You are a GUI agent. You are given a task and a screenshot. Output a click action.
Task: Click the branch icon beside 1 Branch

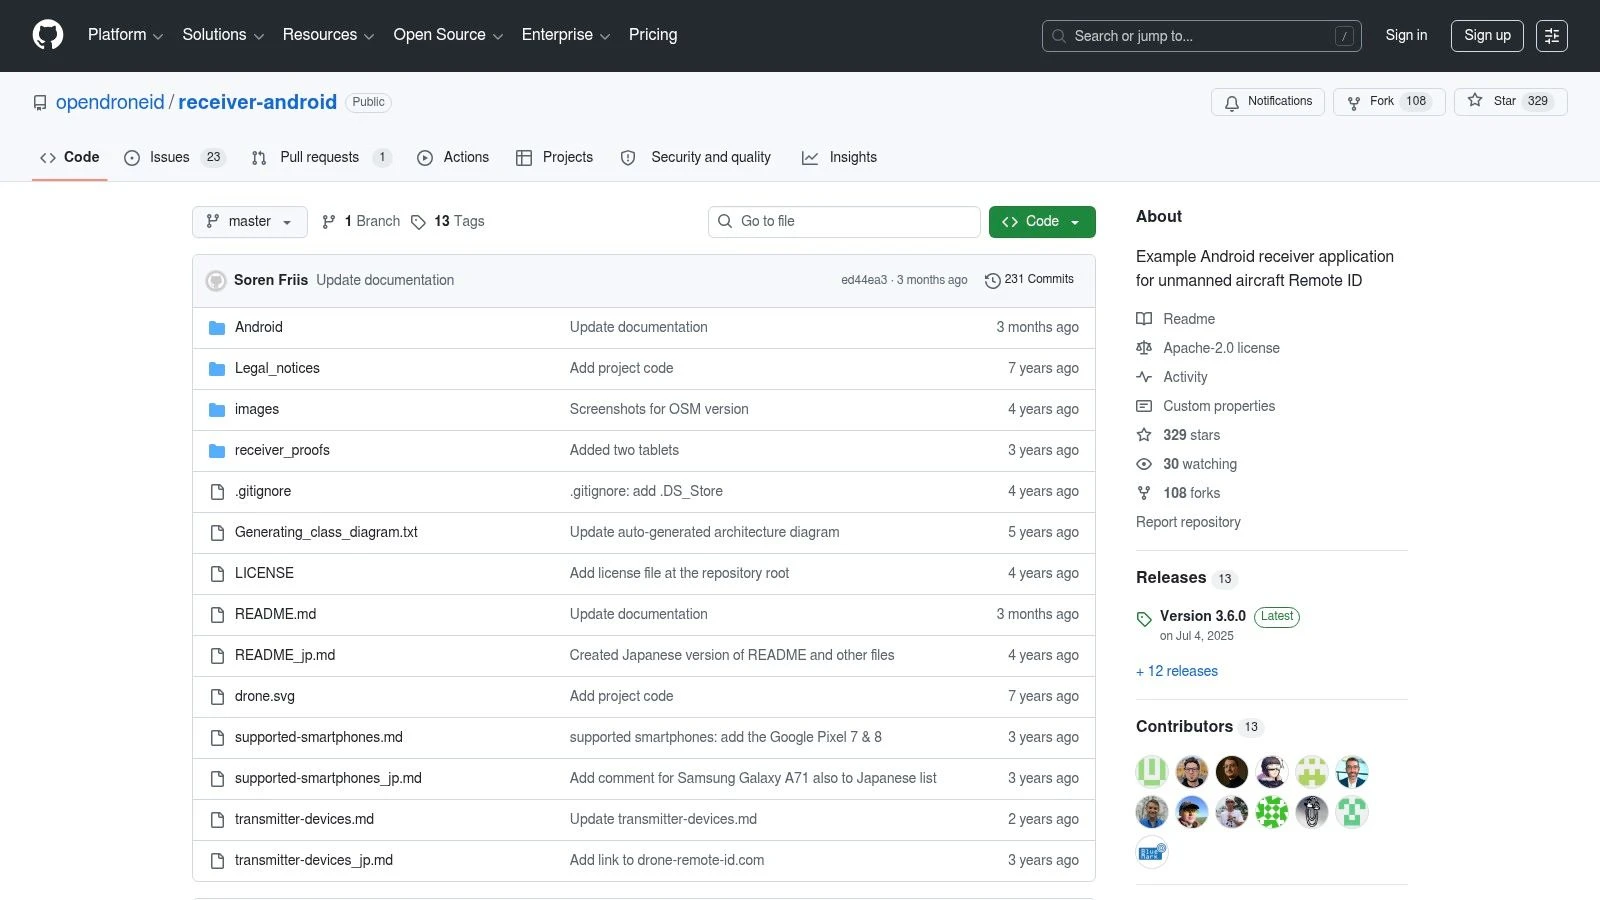click(329, 222)
